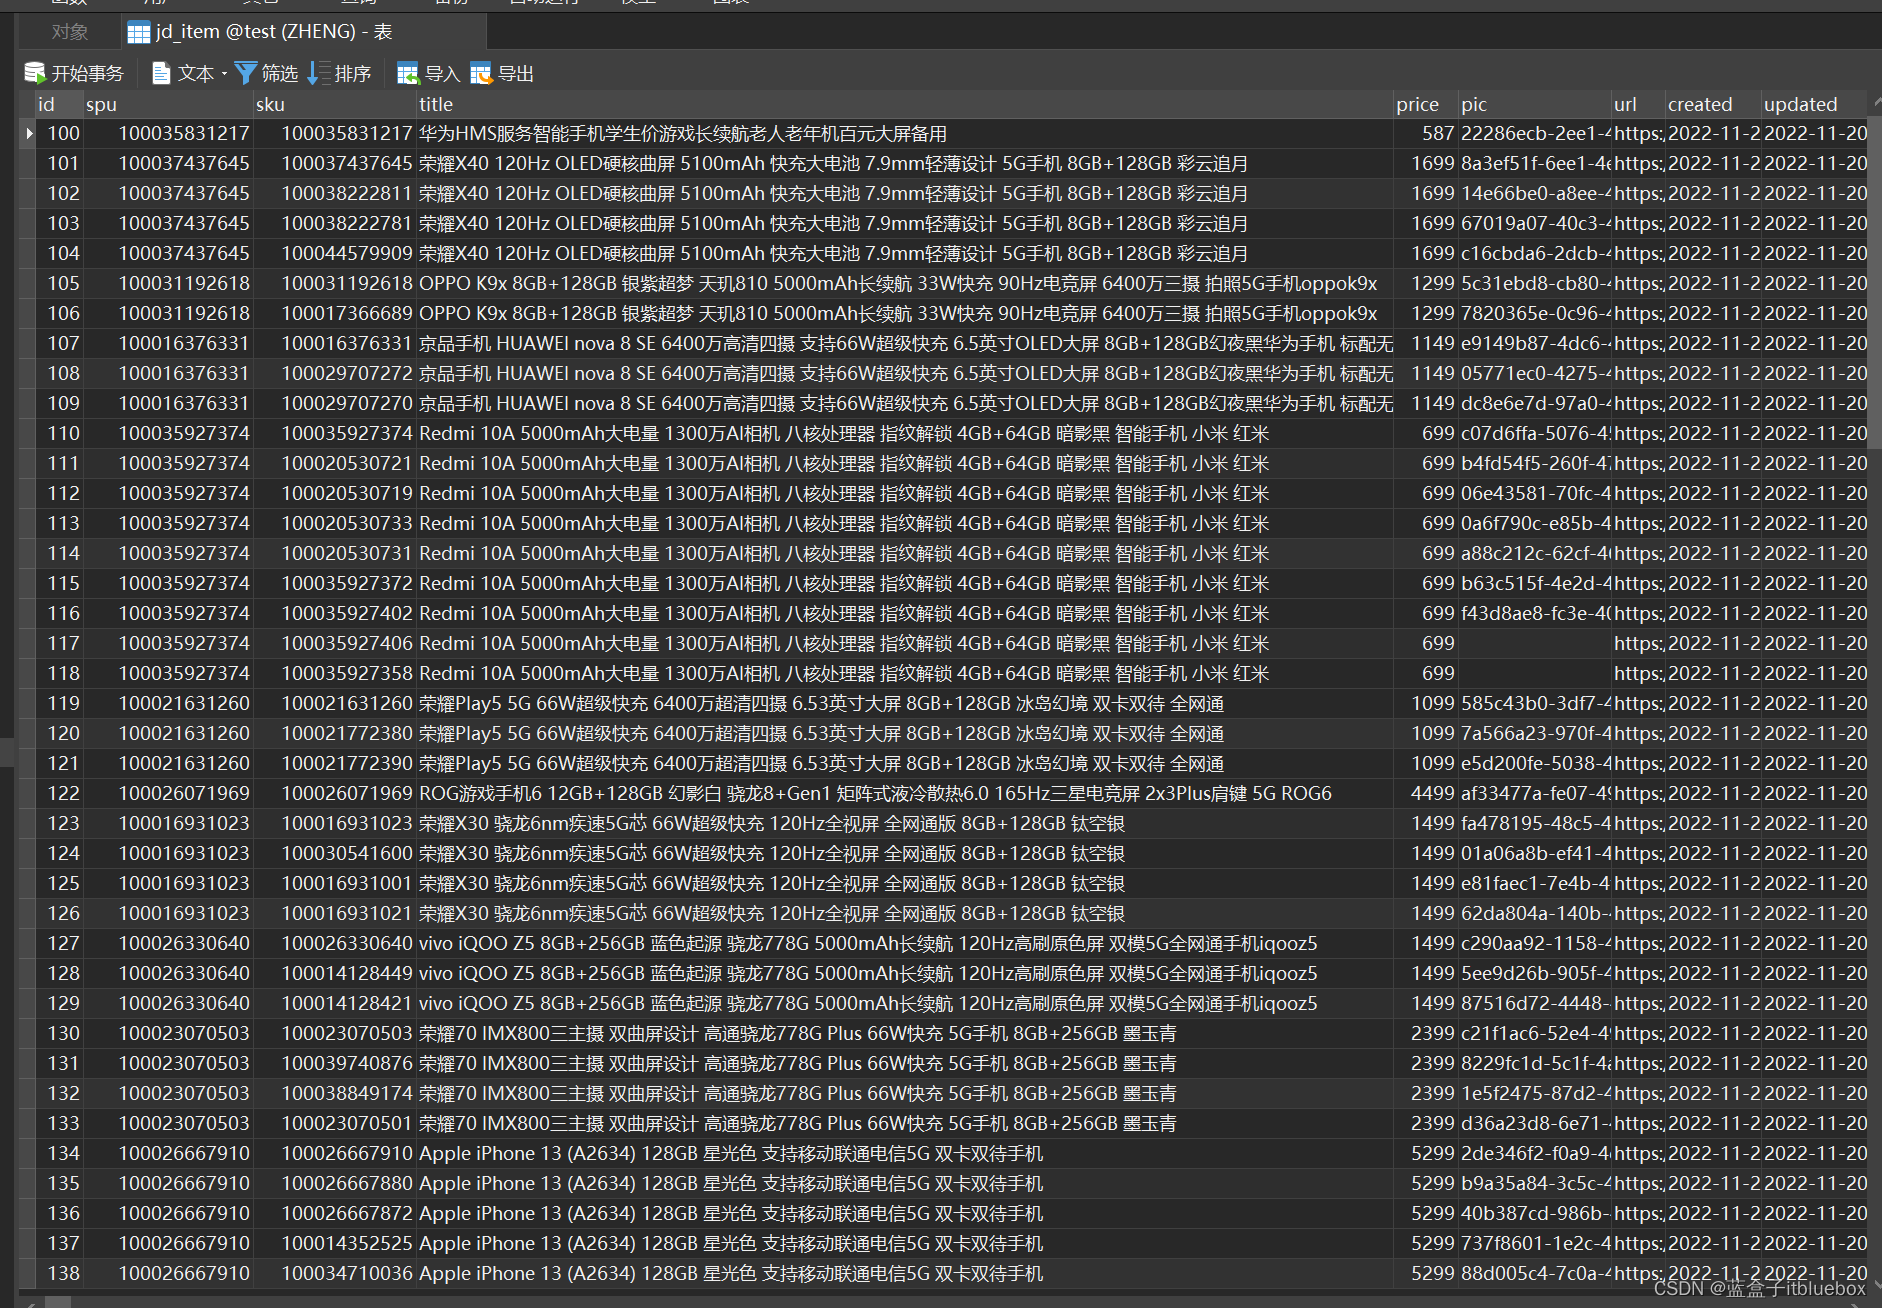
Task: Select the ROG游戏手机6 title cell
Action: click(905, 793)
